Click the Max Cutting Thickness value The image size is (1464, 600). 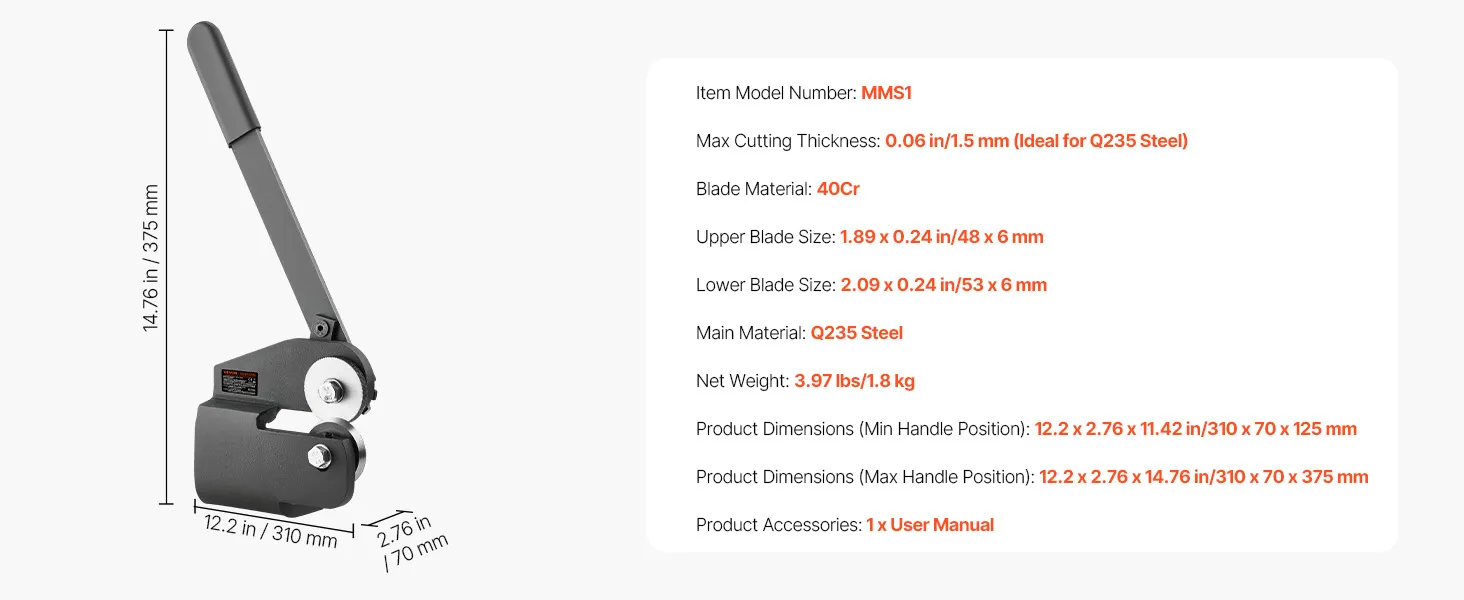1036,141
